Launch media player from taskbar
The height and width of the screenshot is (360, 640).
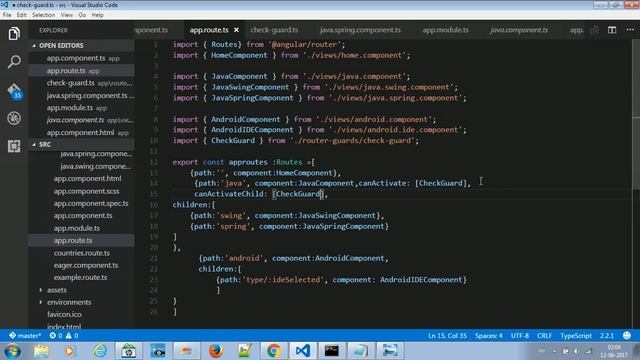tap(69, 351)
